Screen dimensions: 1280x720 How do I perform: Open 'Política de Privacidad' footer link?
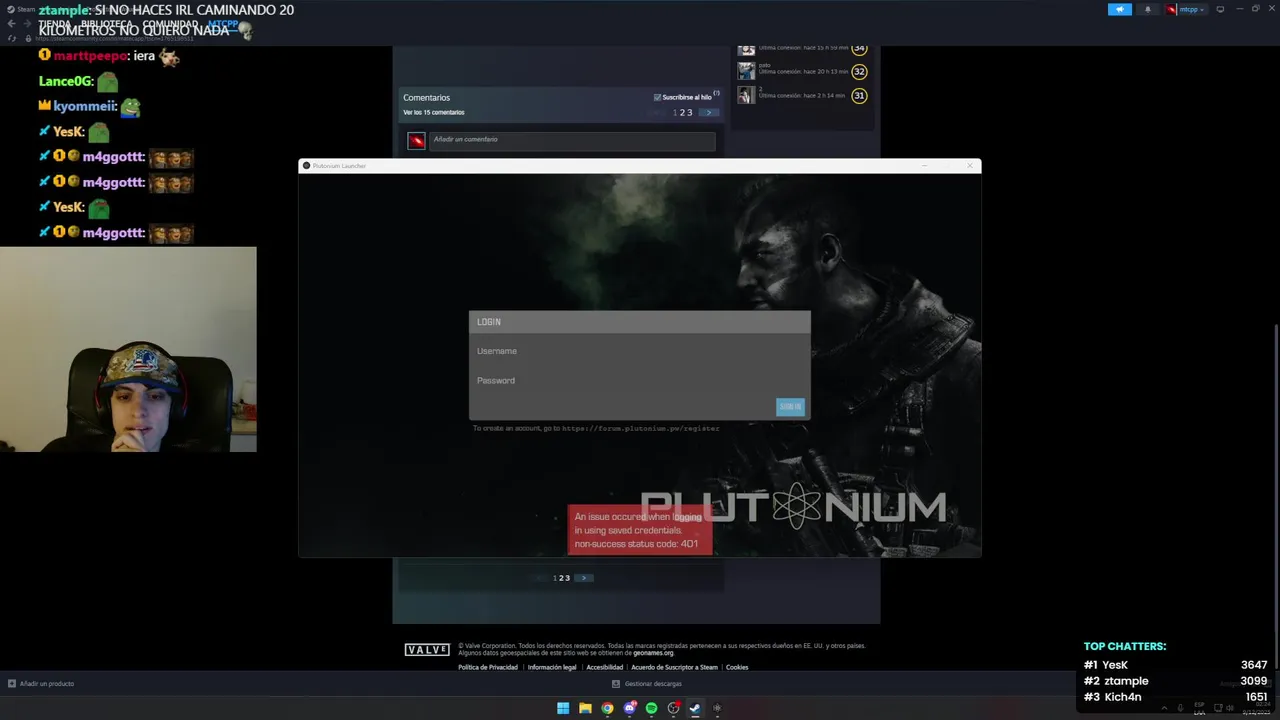488,667
